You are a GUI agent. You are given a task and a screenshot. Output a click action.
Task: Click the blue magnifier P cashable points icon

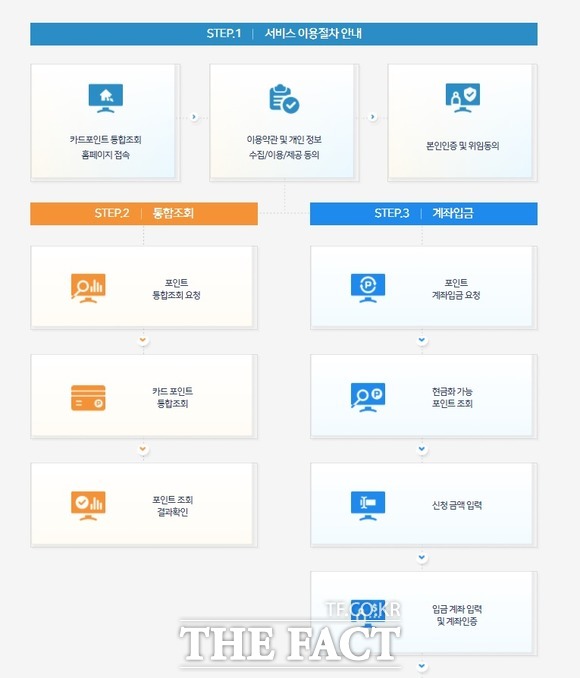point(368,397)
